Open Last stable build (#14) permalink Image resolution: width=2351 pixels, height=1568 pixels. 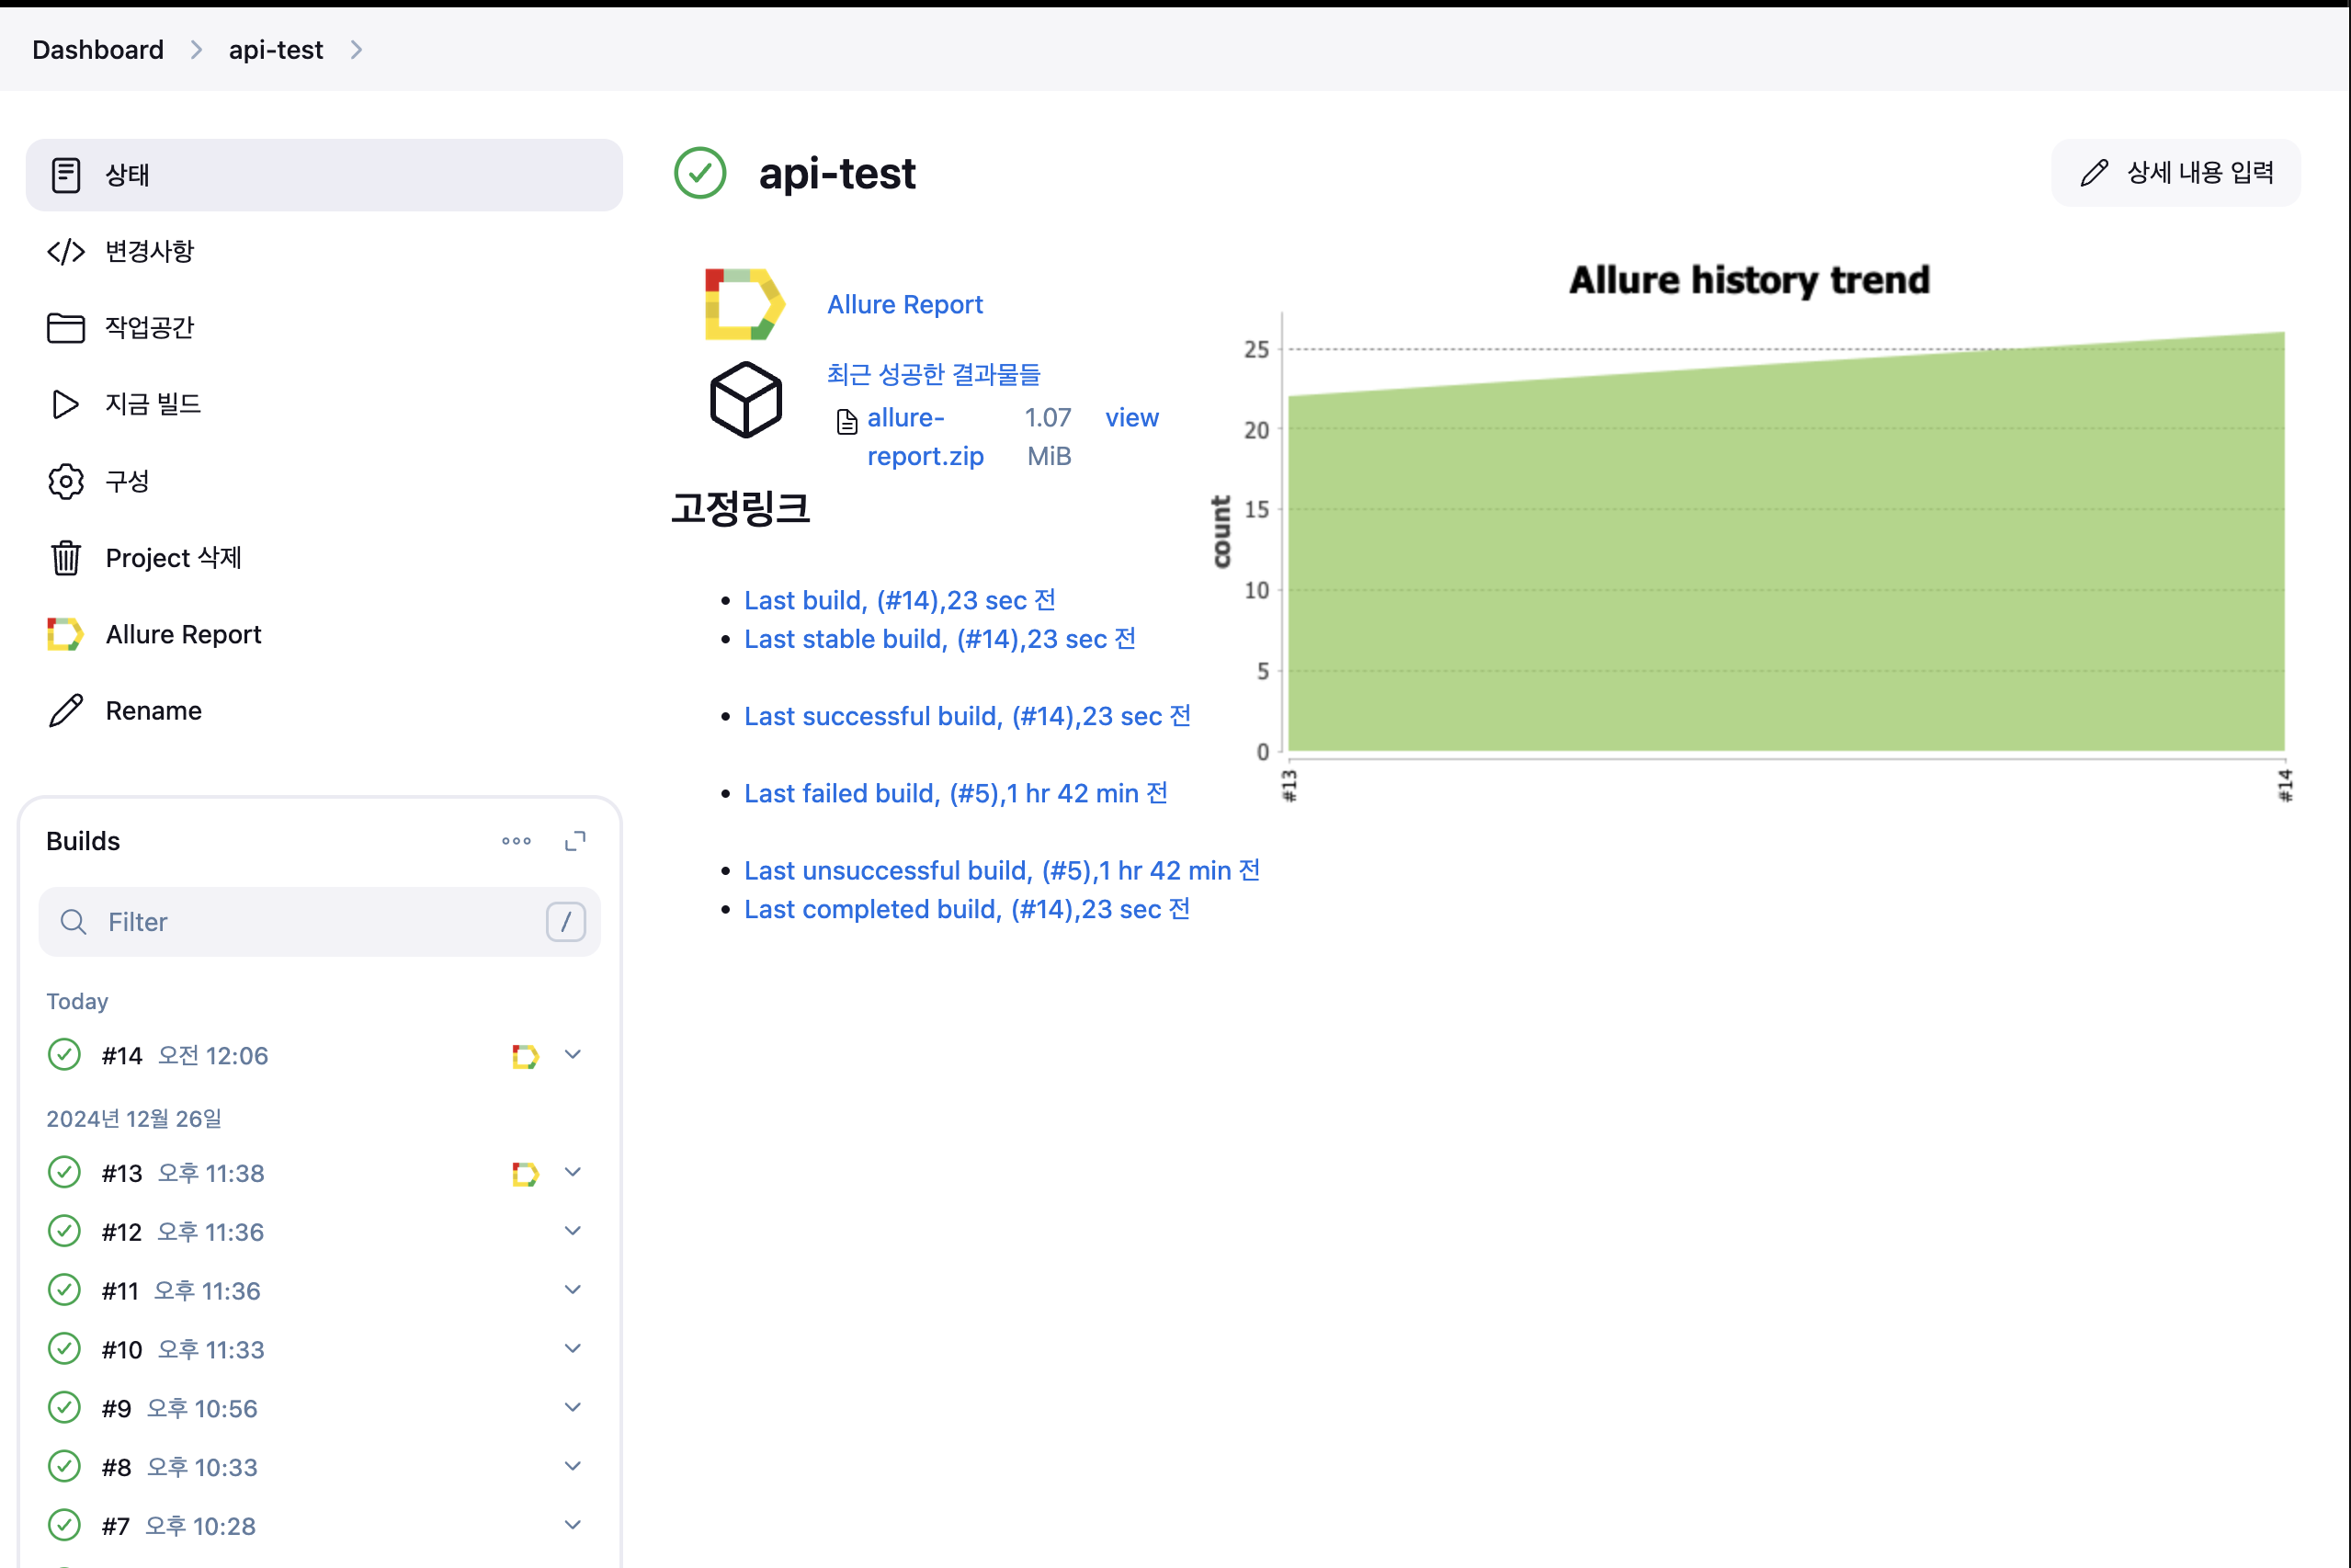click(x=940, y=639)
